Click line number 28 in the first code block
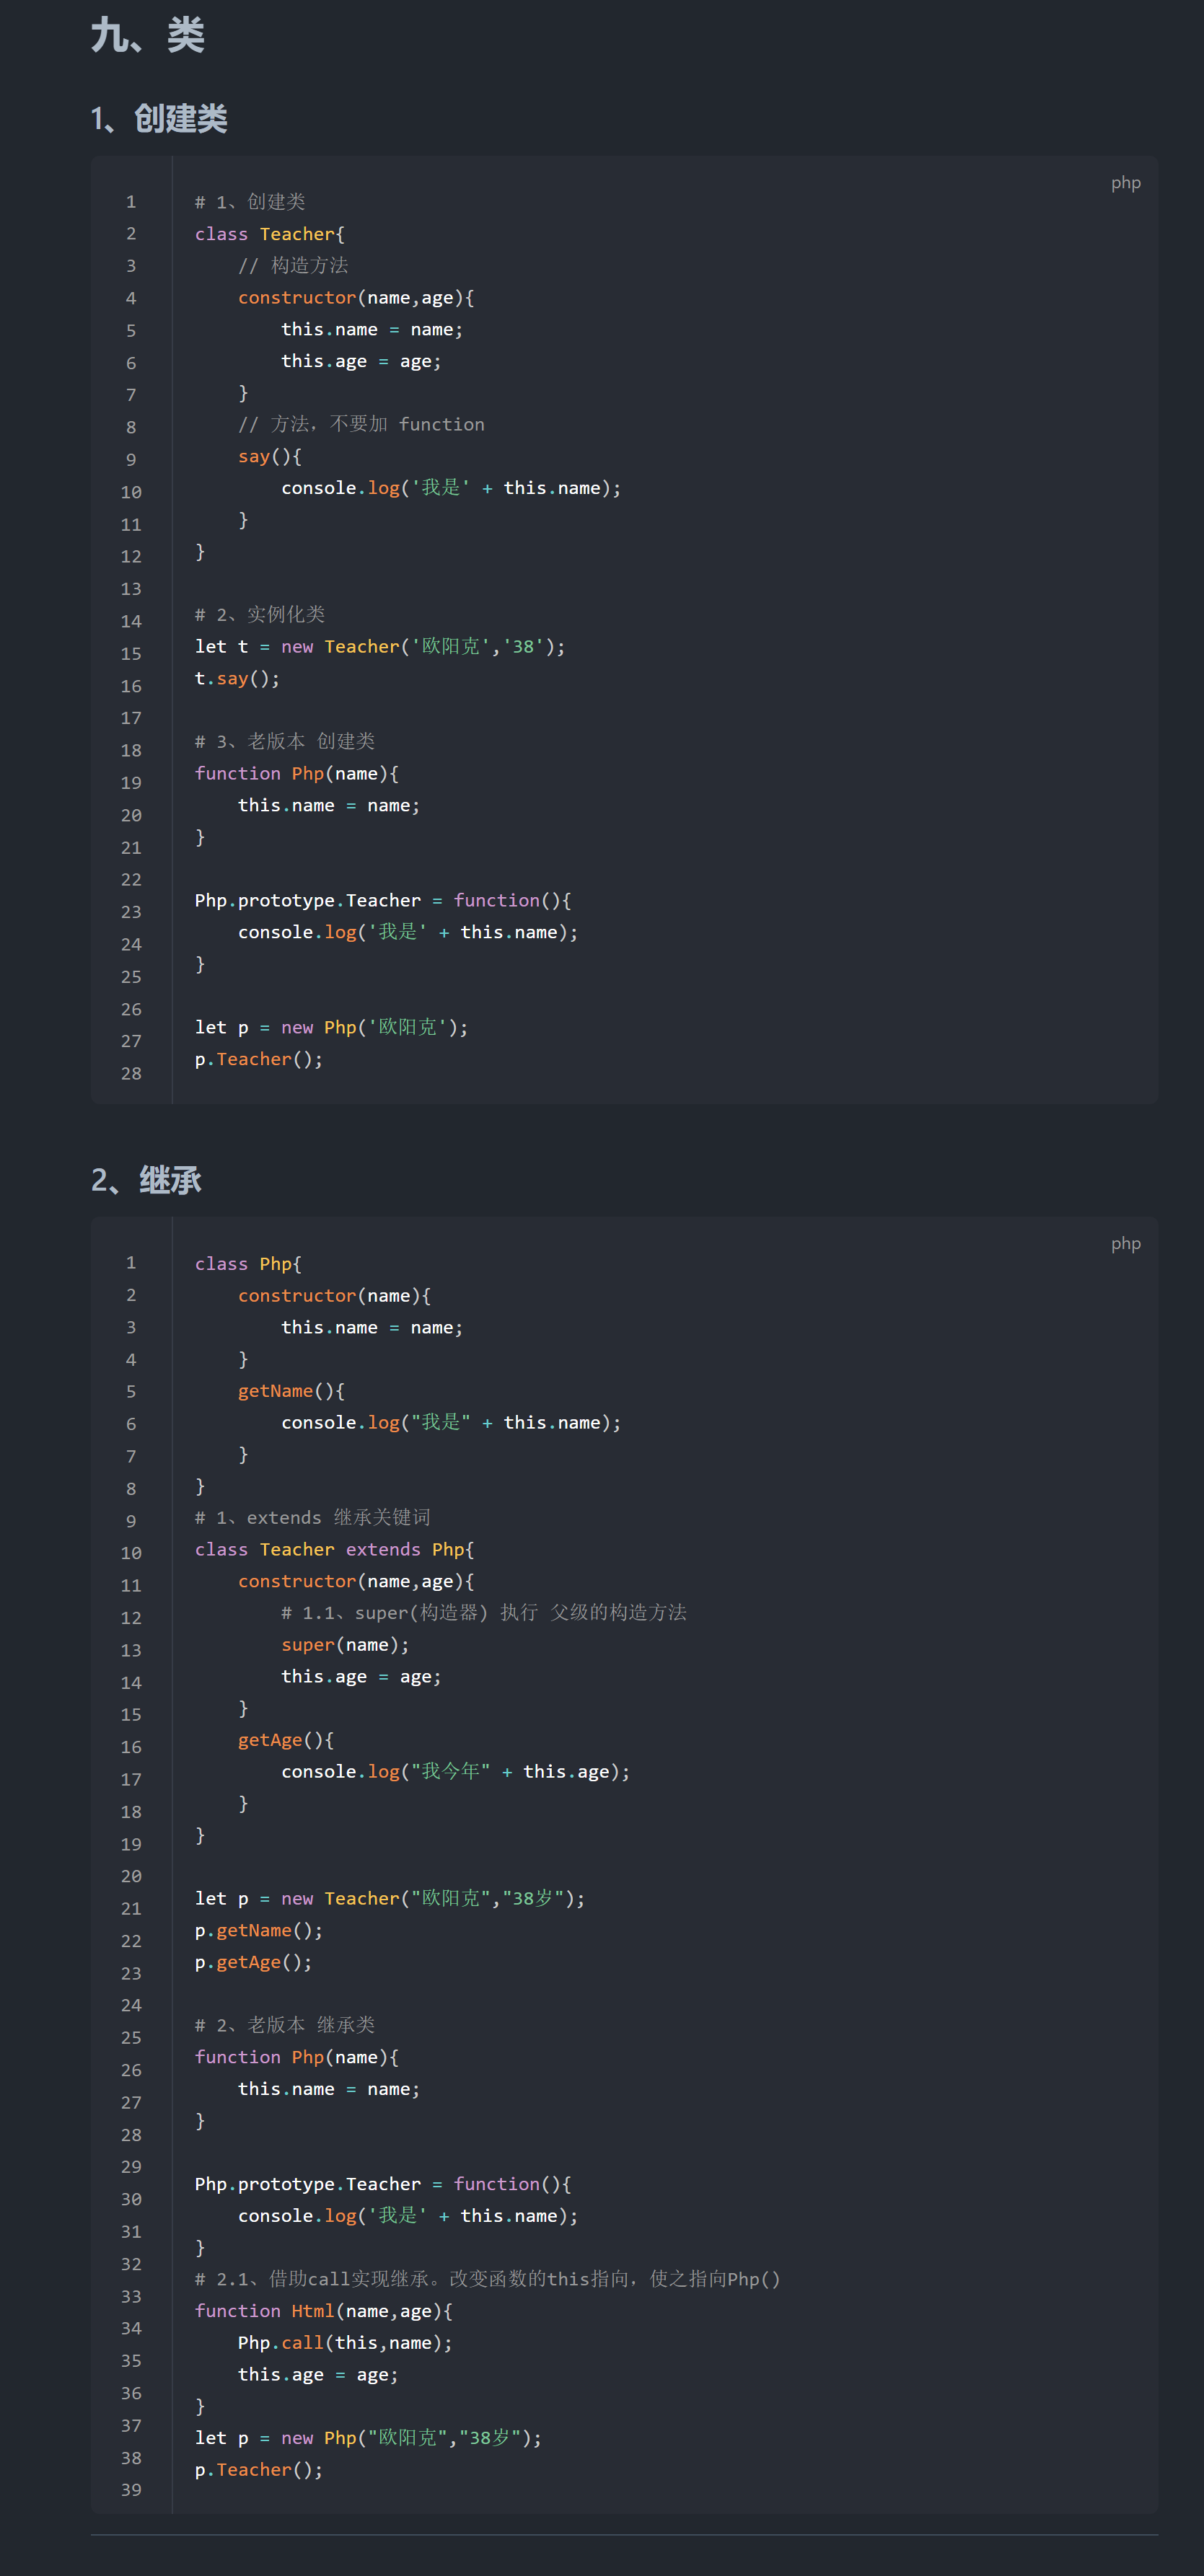 [131, 1073]
